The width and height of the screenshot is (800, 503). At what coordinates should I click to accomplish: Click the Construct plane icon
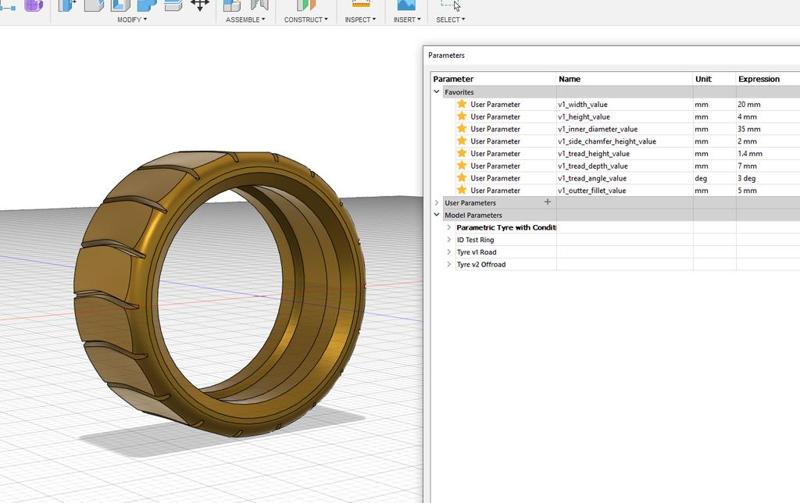click(306, 4)
